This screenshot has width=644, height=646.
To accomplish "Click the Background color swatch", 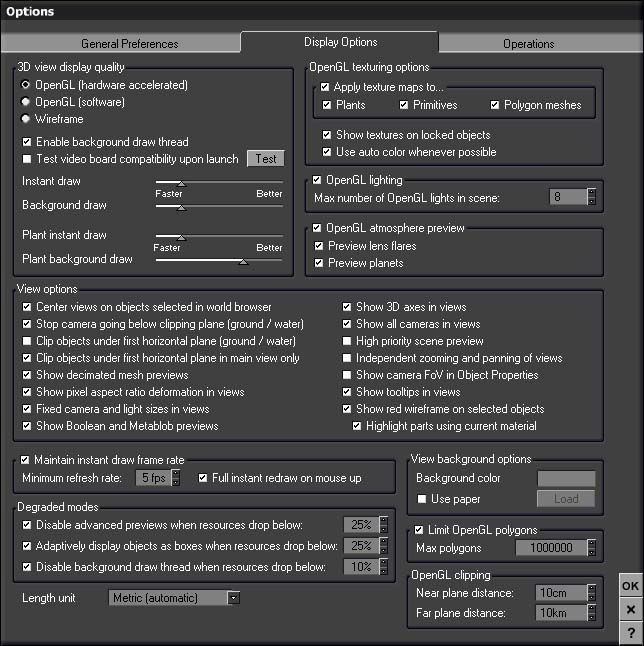I will pyautogui.click(x=566, y=479).
